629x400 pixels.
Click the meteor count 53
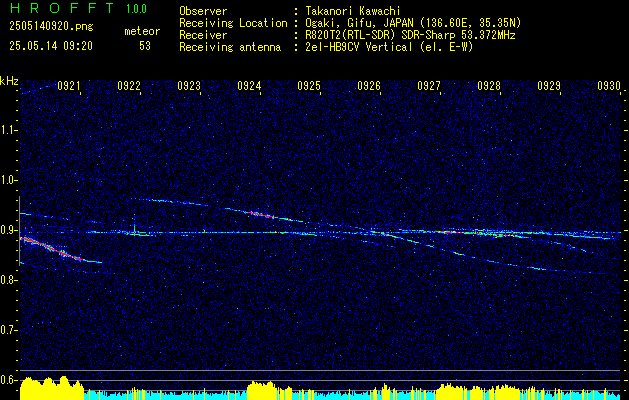145,46
